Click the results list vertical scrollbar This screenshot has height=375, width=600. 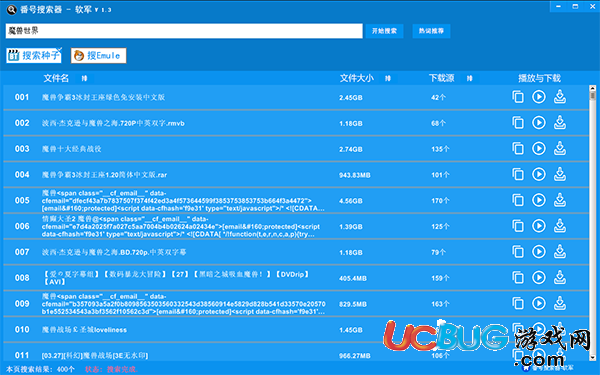593,224
